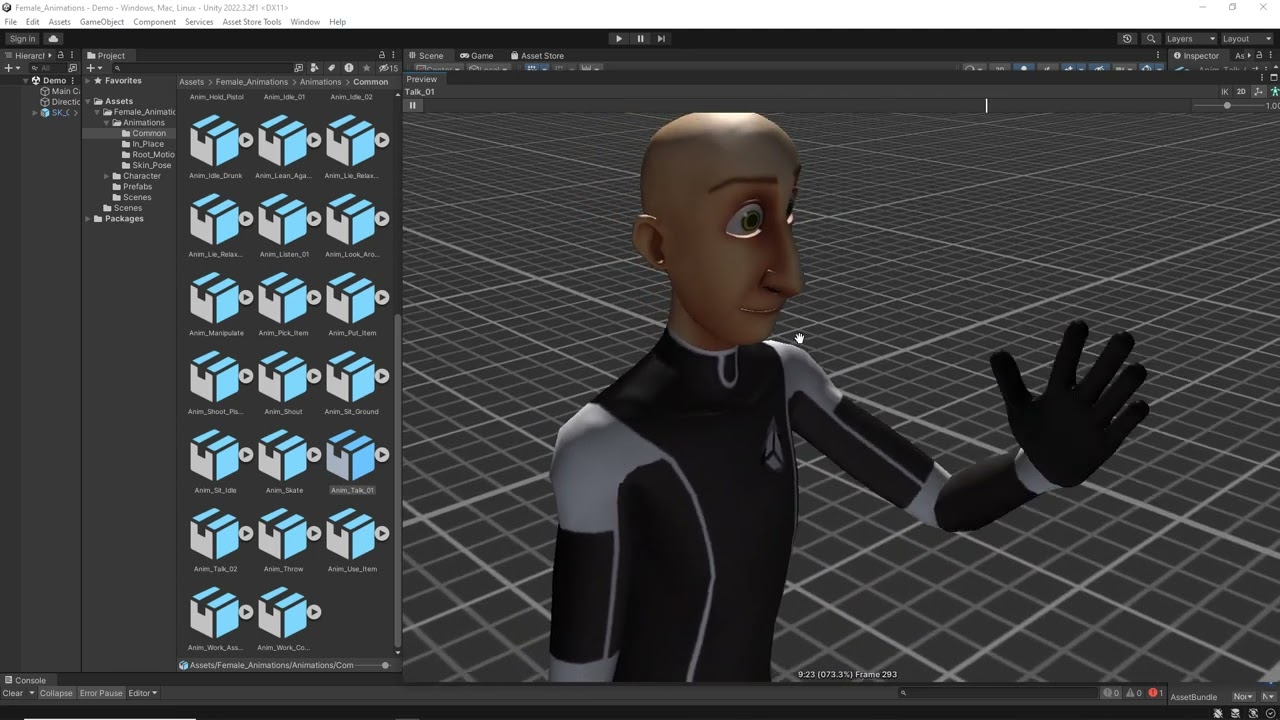Open the GameObject menu
The image size is (1280, 720).
102,22
